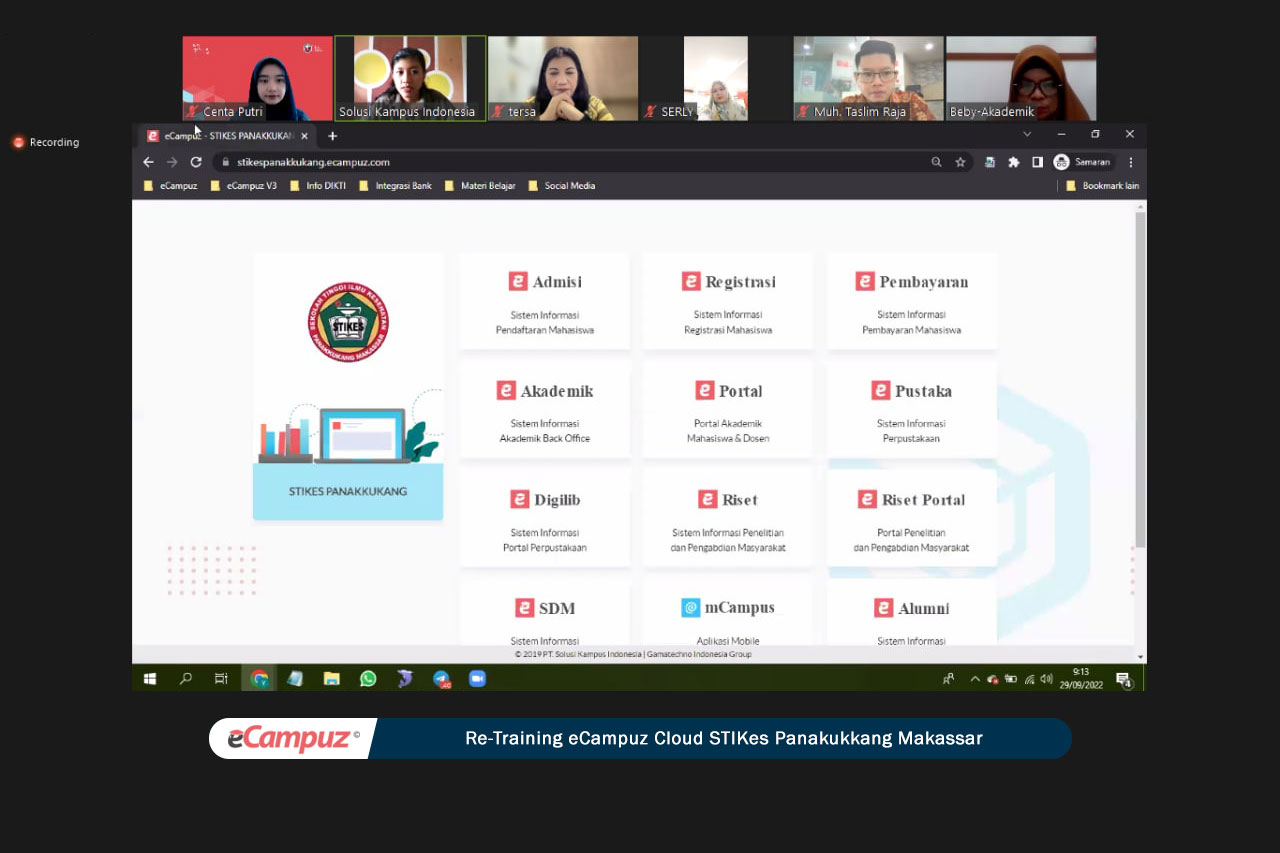Open Windows taskbar search
The height and width of the screenshot is (853, 1280).
pos(185,678)
